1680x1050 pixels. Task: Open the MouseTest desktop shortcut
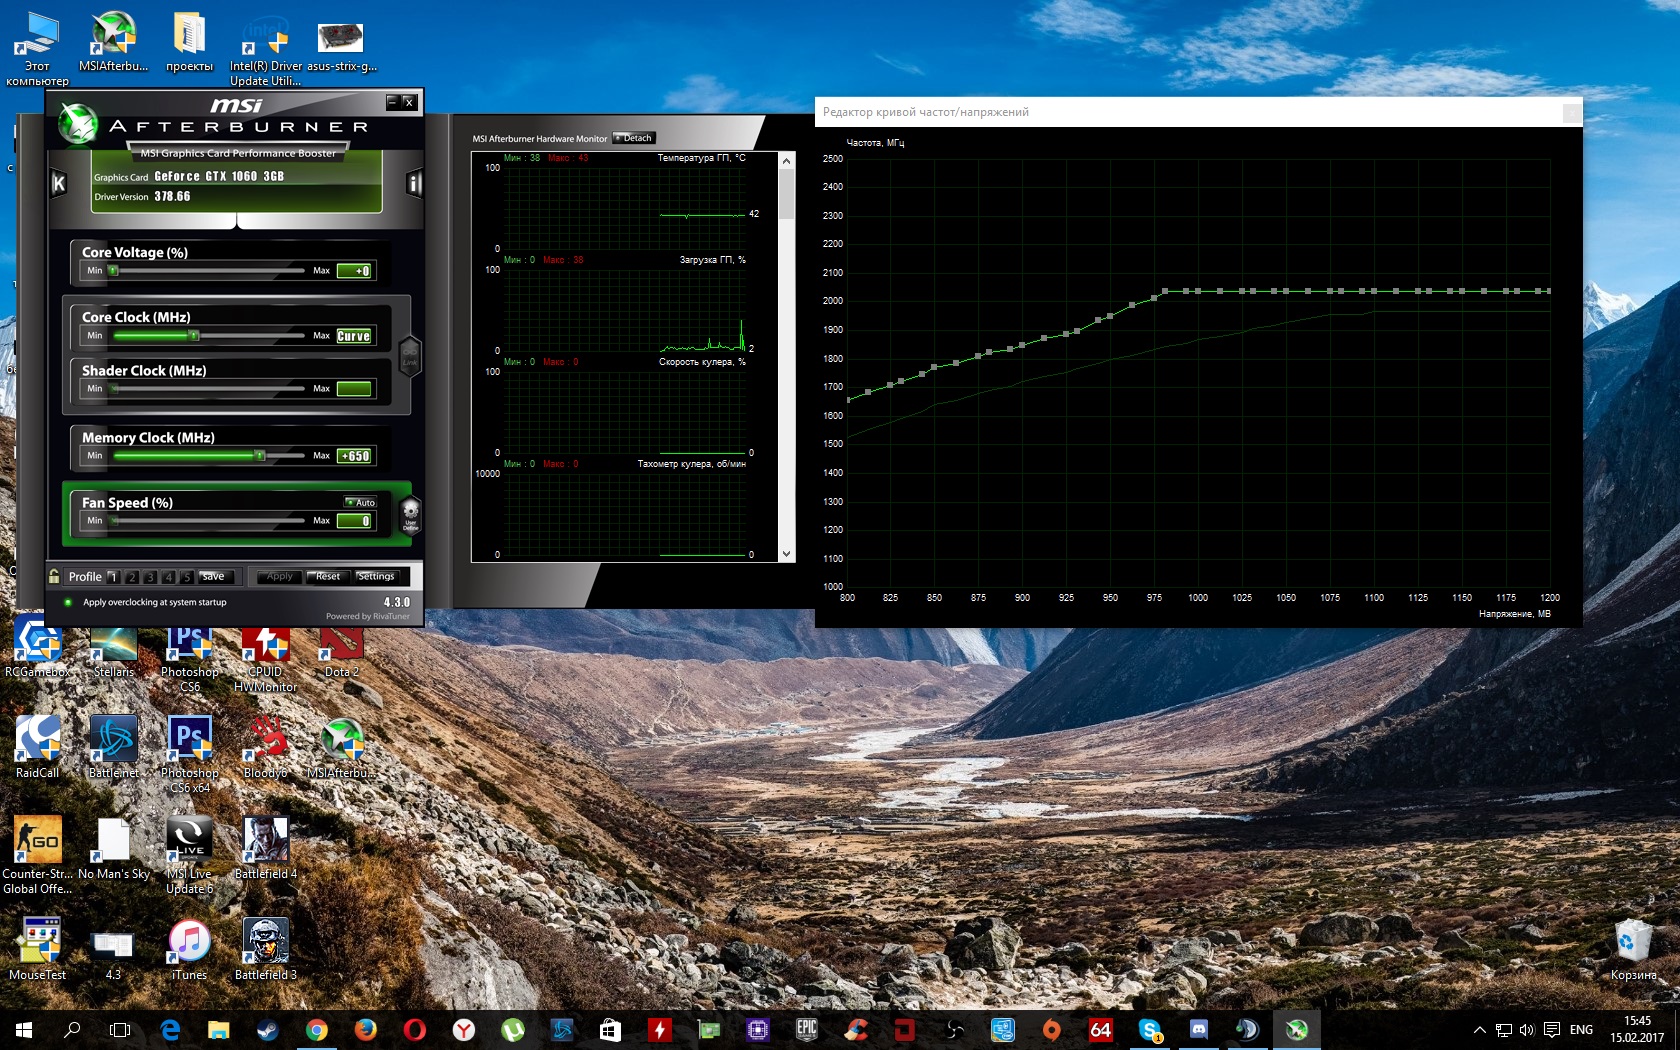37,950
